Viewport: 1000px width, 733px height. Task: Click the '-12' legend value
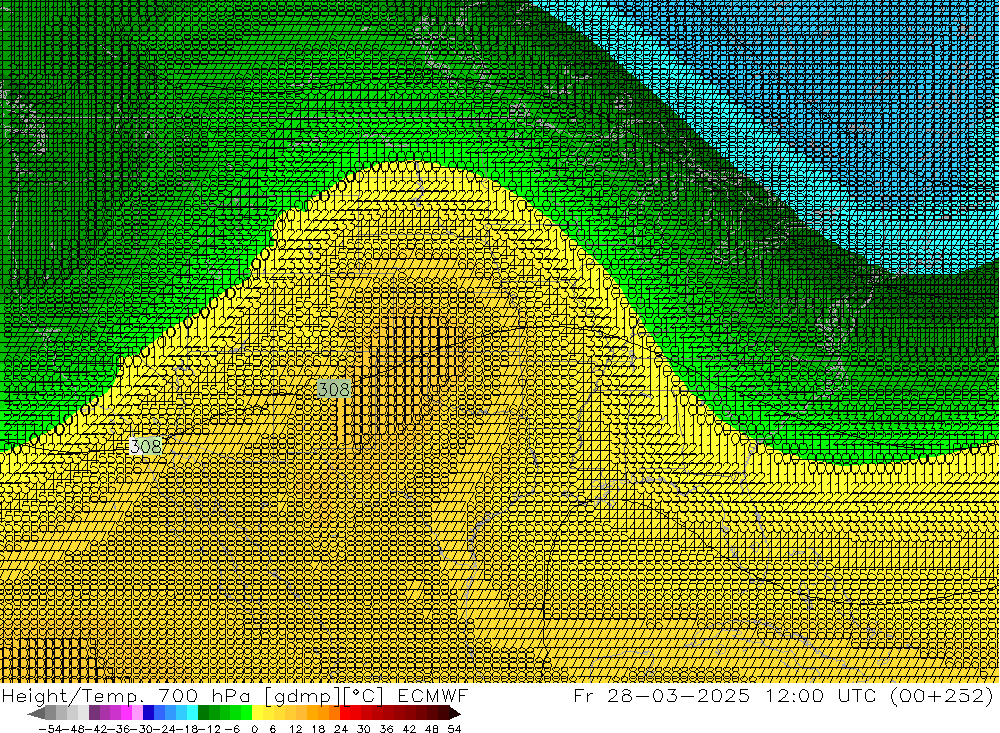(209, 729)
